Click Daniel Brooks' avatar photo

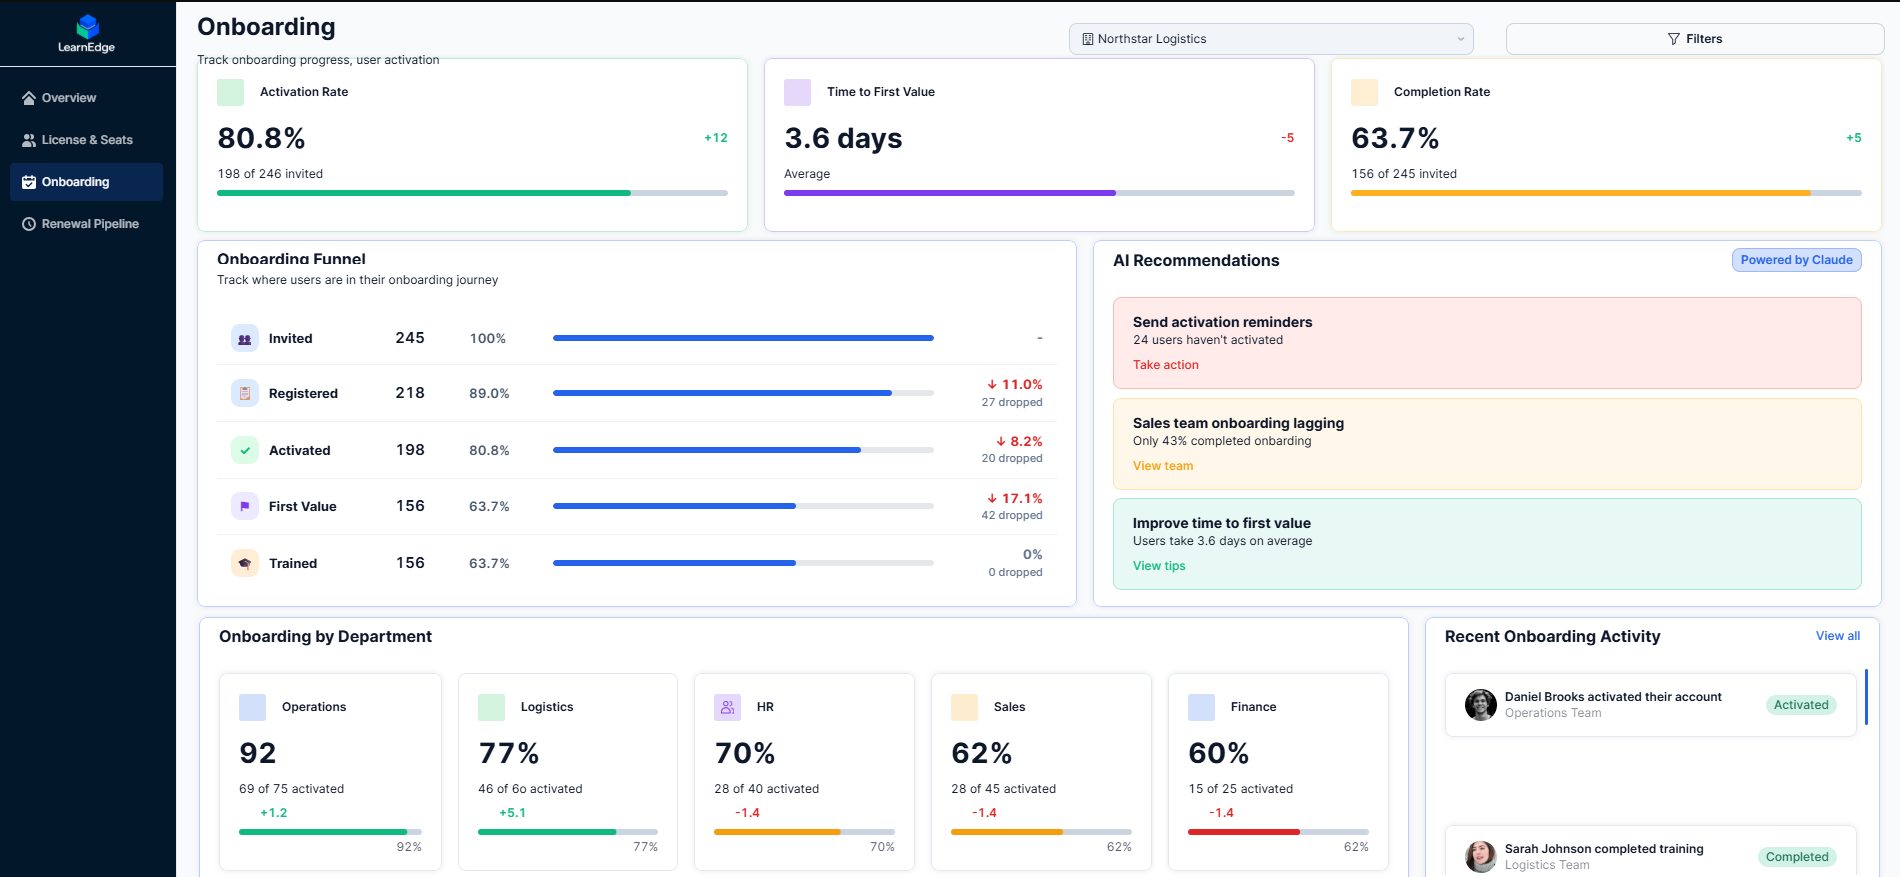[1481, 705]
